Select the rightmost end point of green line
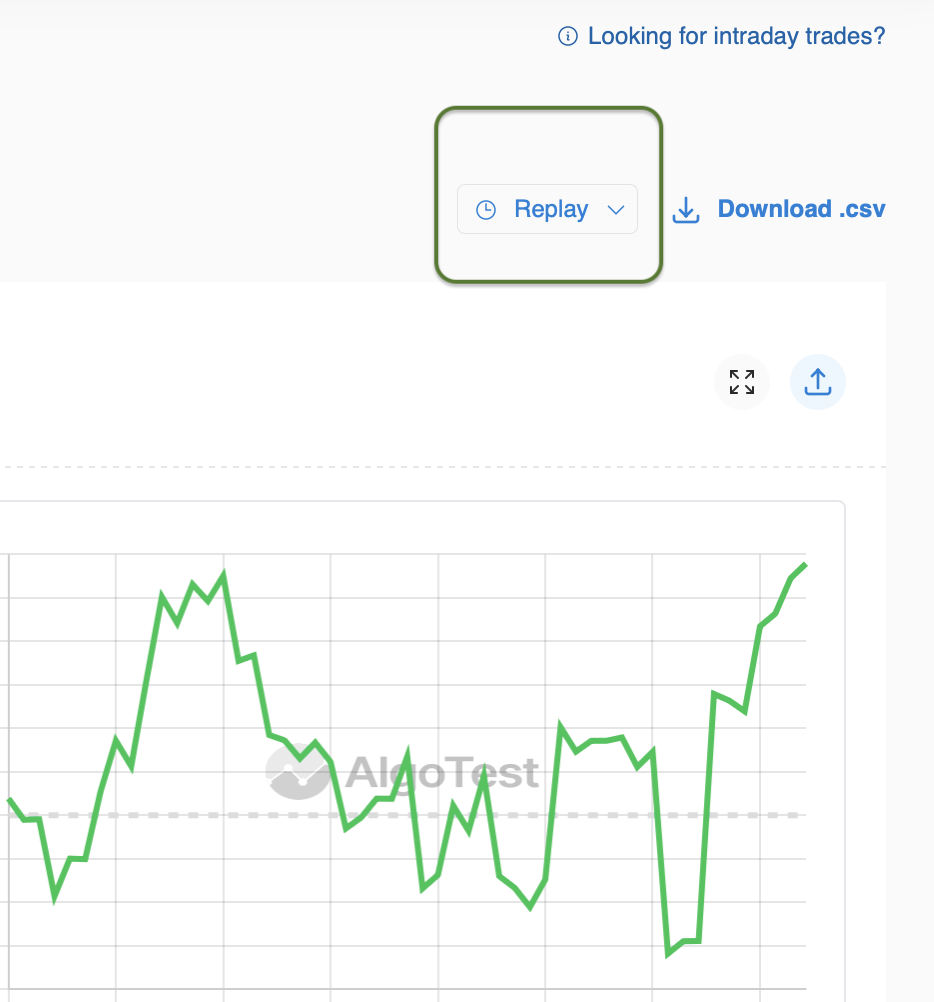 tap(805, 565)
